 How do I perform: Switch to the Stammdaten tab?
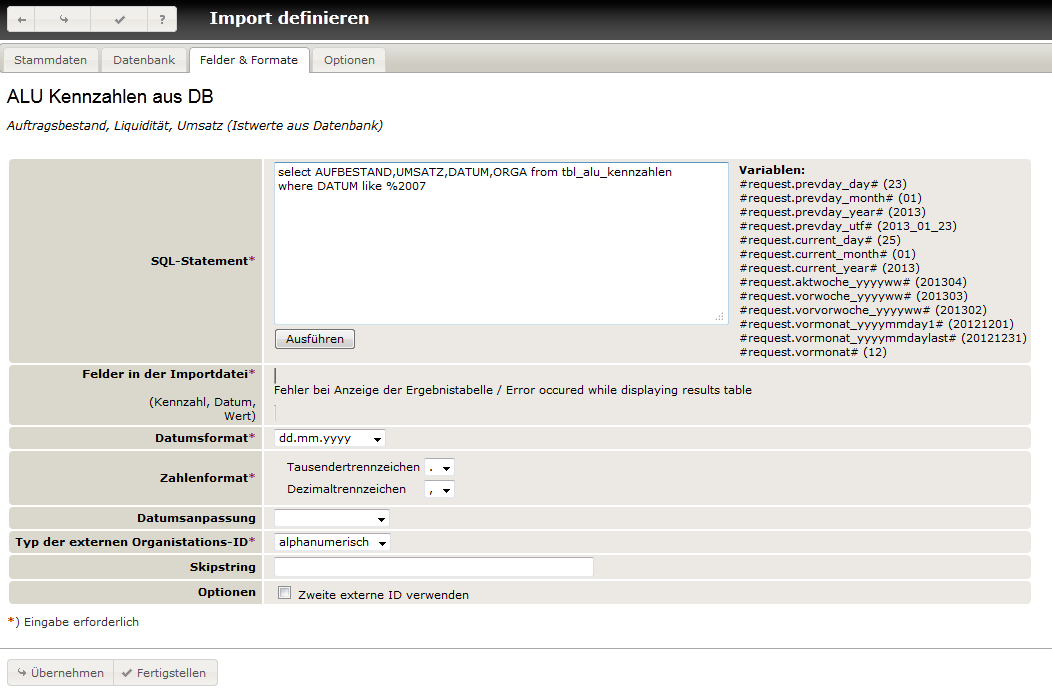50,60
